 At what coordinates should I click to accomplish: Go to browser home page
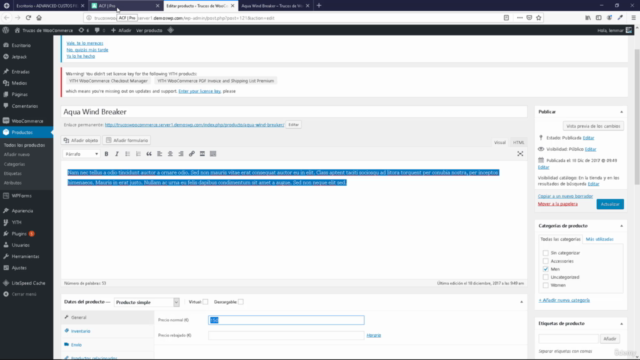39,18
